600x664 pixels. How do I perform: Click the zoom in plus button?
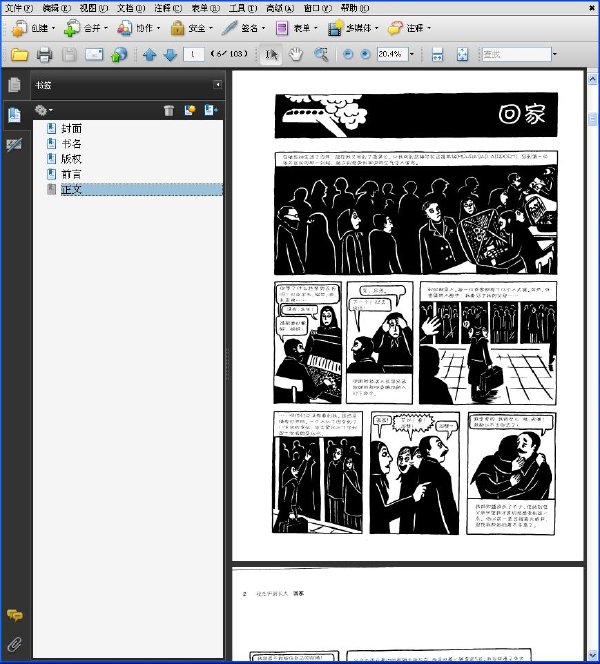365,54
